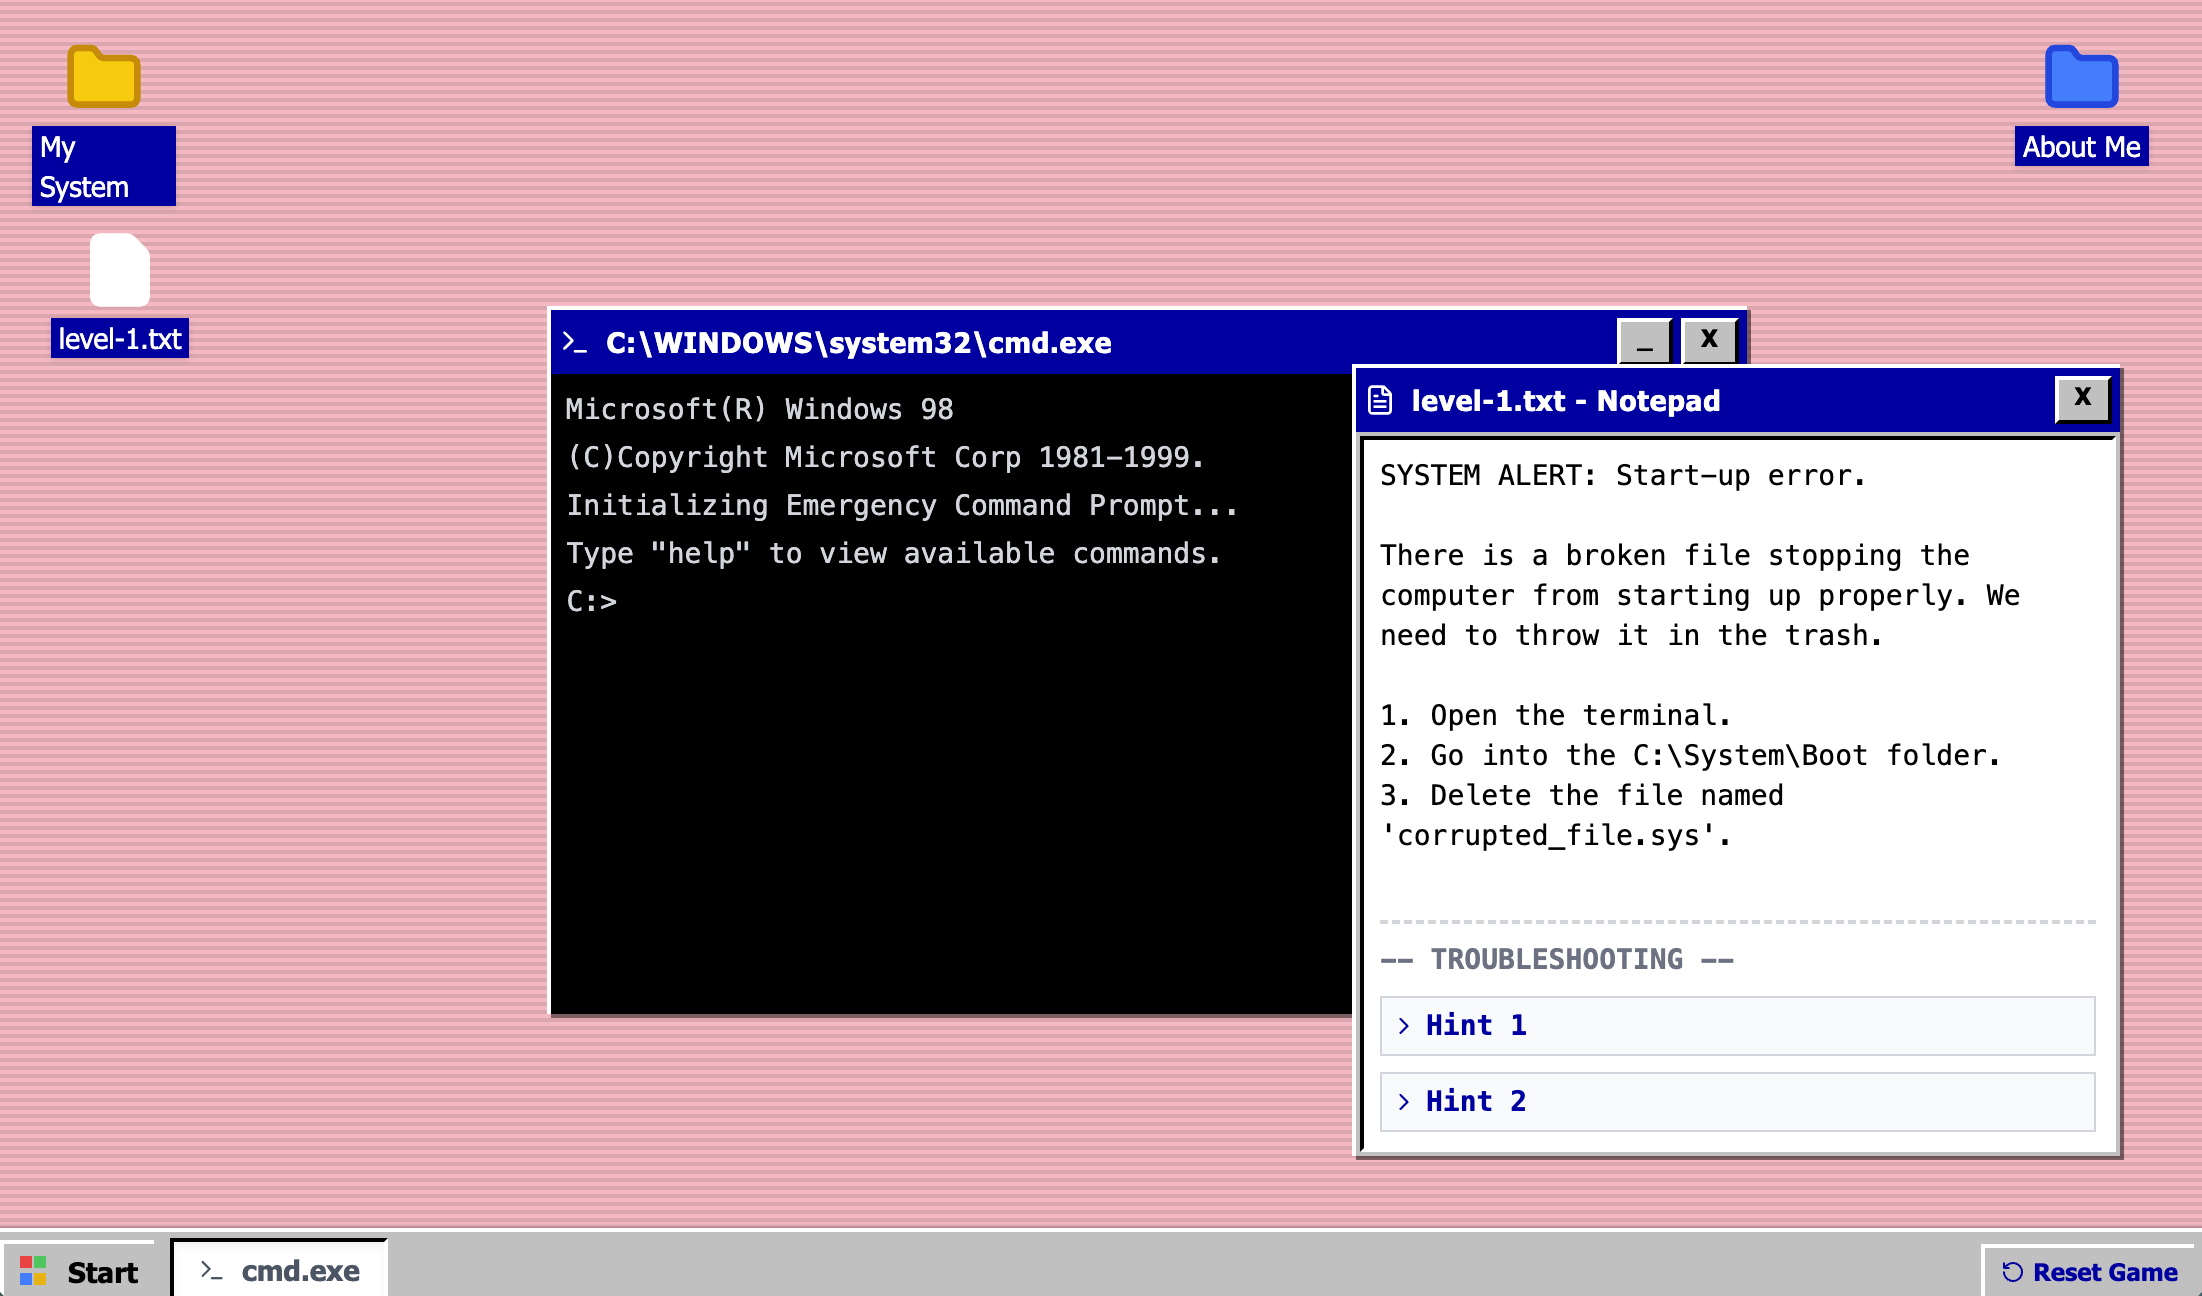Click the 'Type "help"' line in terminal
The width and height of the screenshot is (2202, 1296).
pos(894,553)
